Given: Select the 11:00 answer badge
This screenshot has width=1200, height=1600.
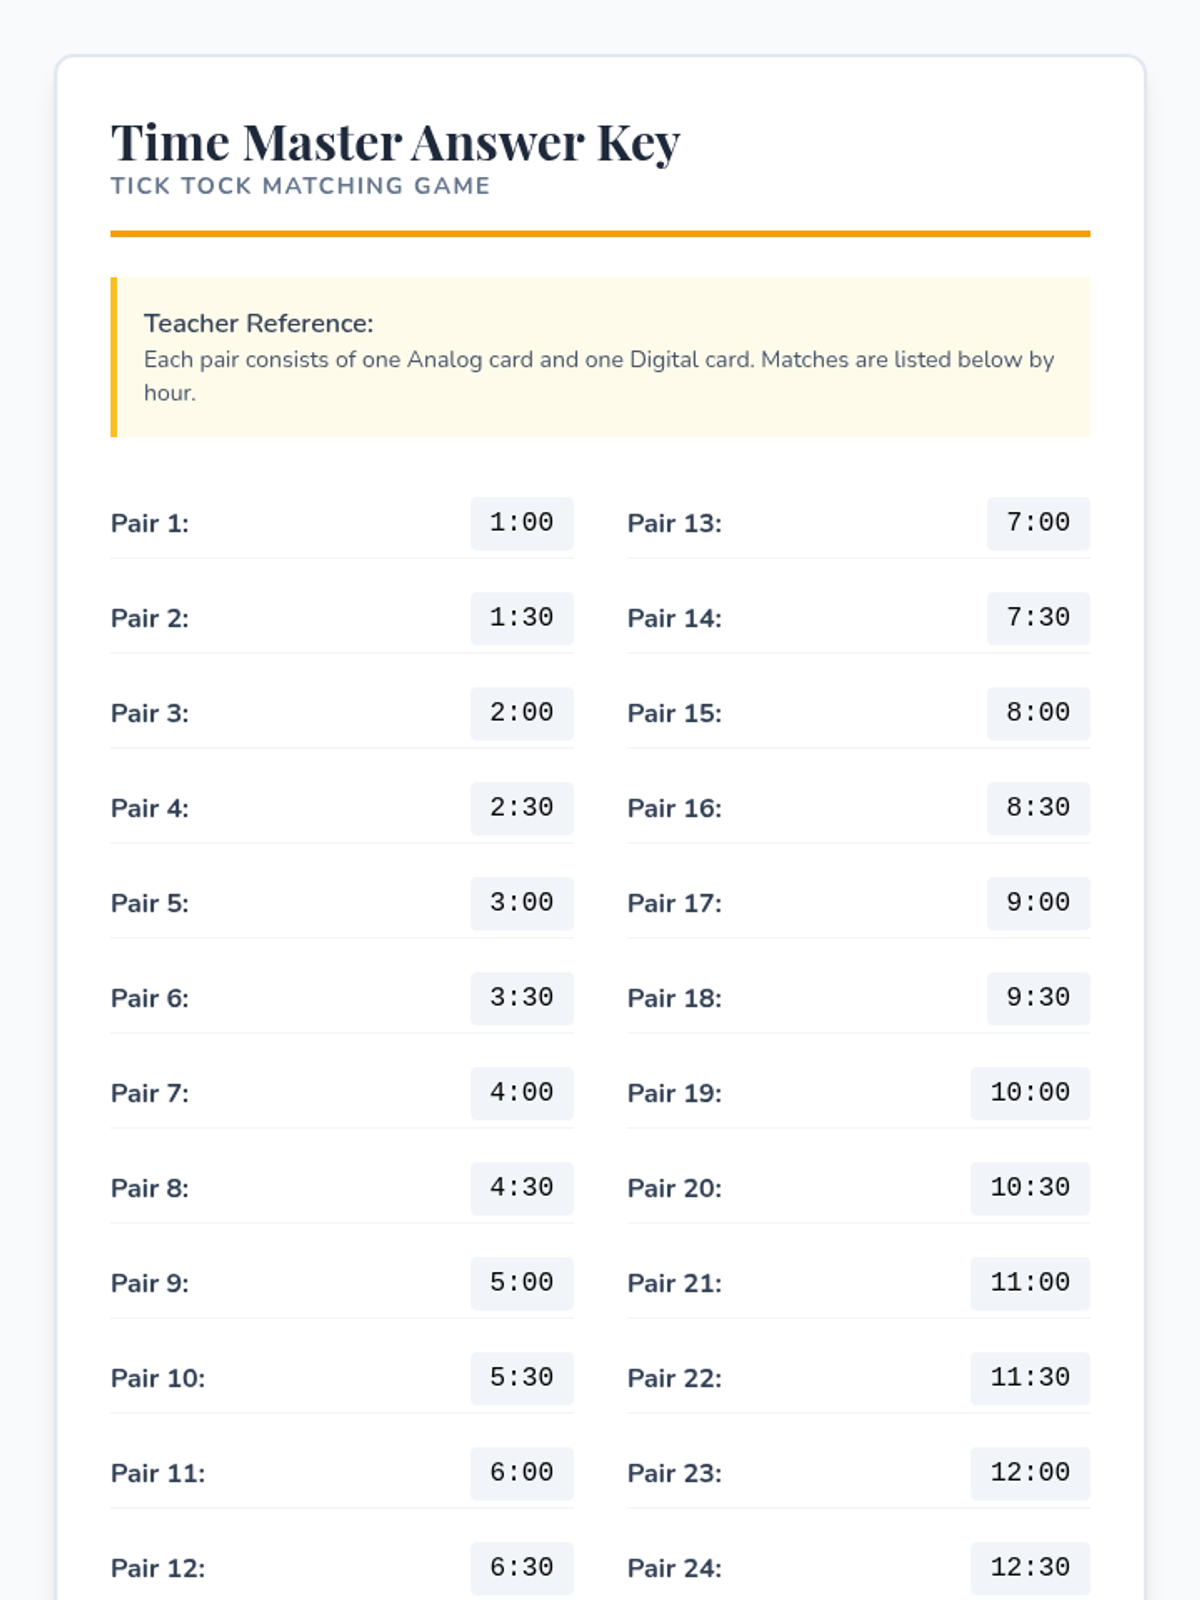Looking at the screenshot, I should [x=1030, y=1283].
